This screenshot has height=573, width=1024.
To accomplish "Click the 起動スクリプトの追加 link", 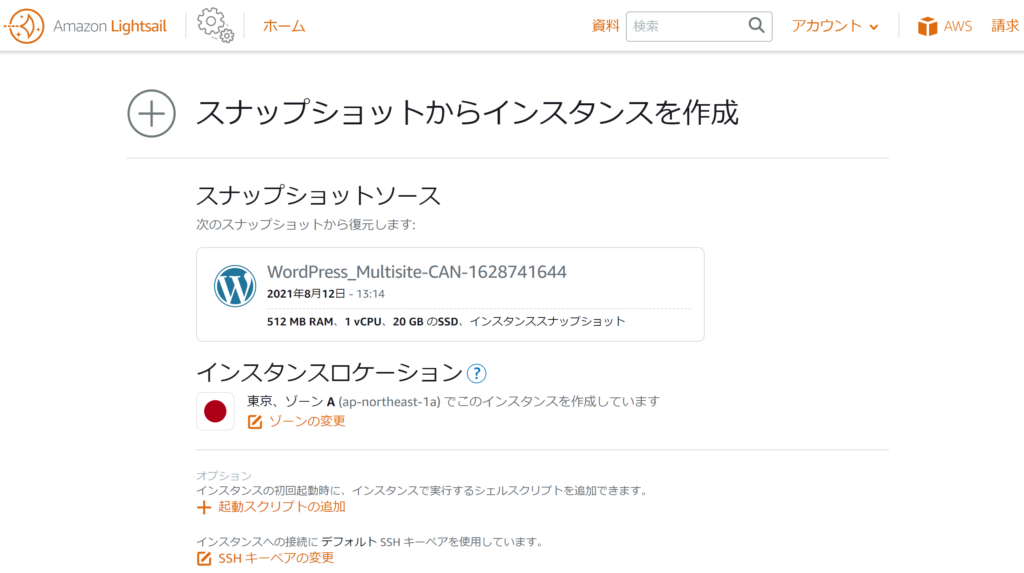I will [x=276, y=507].
